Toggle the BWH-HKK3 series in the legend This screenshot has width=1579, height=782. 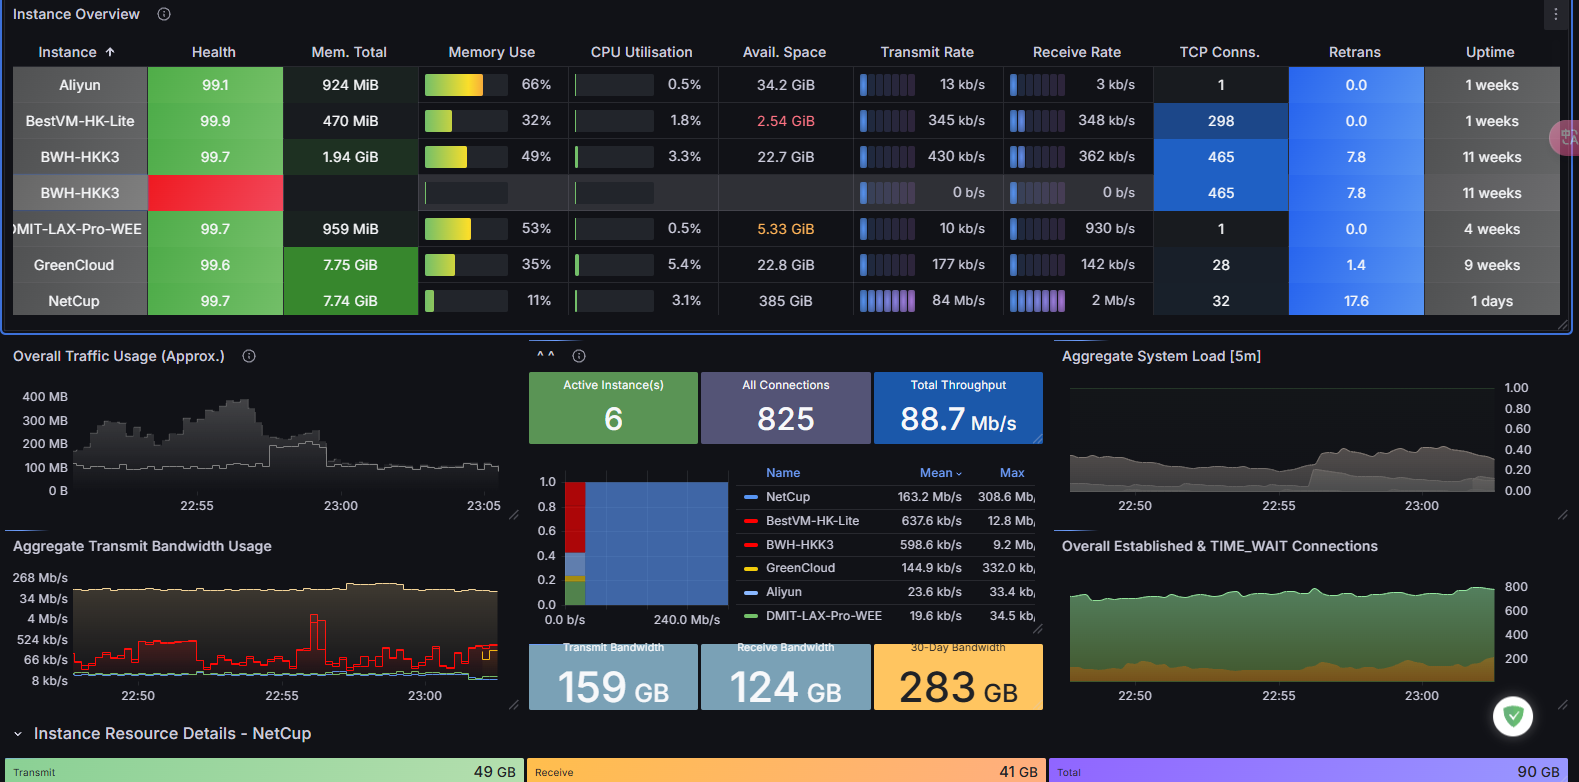click(800, 545)
